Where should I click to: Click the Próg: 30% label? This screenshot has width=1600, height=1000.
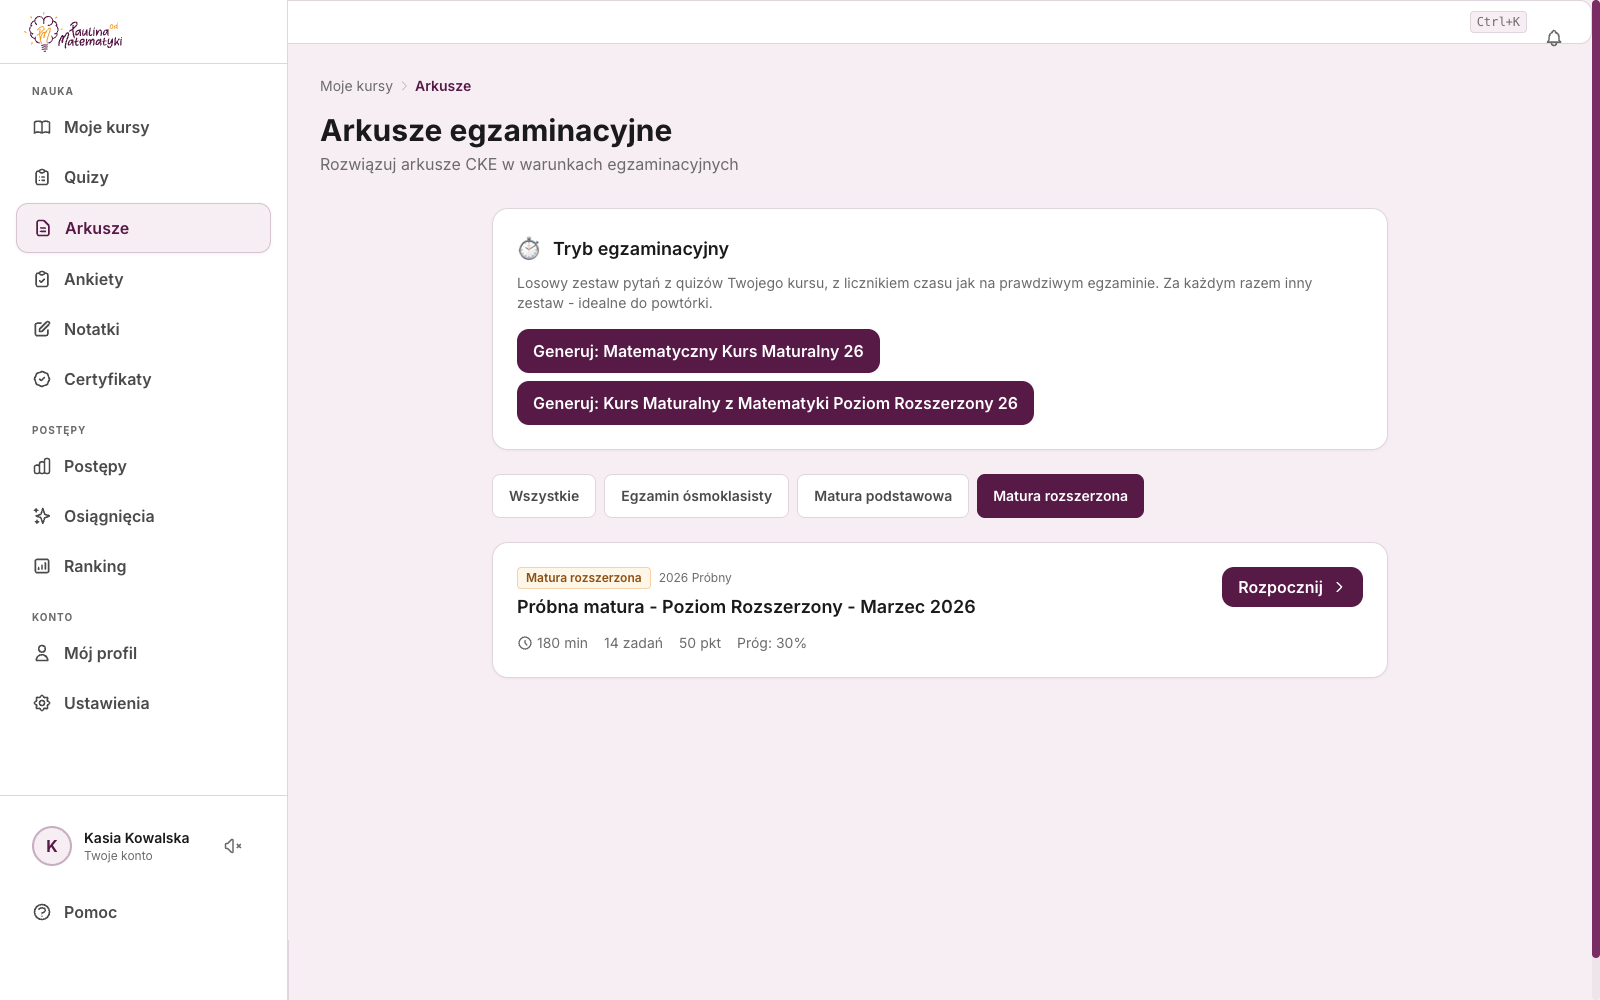(x=772, y=643)
